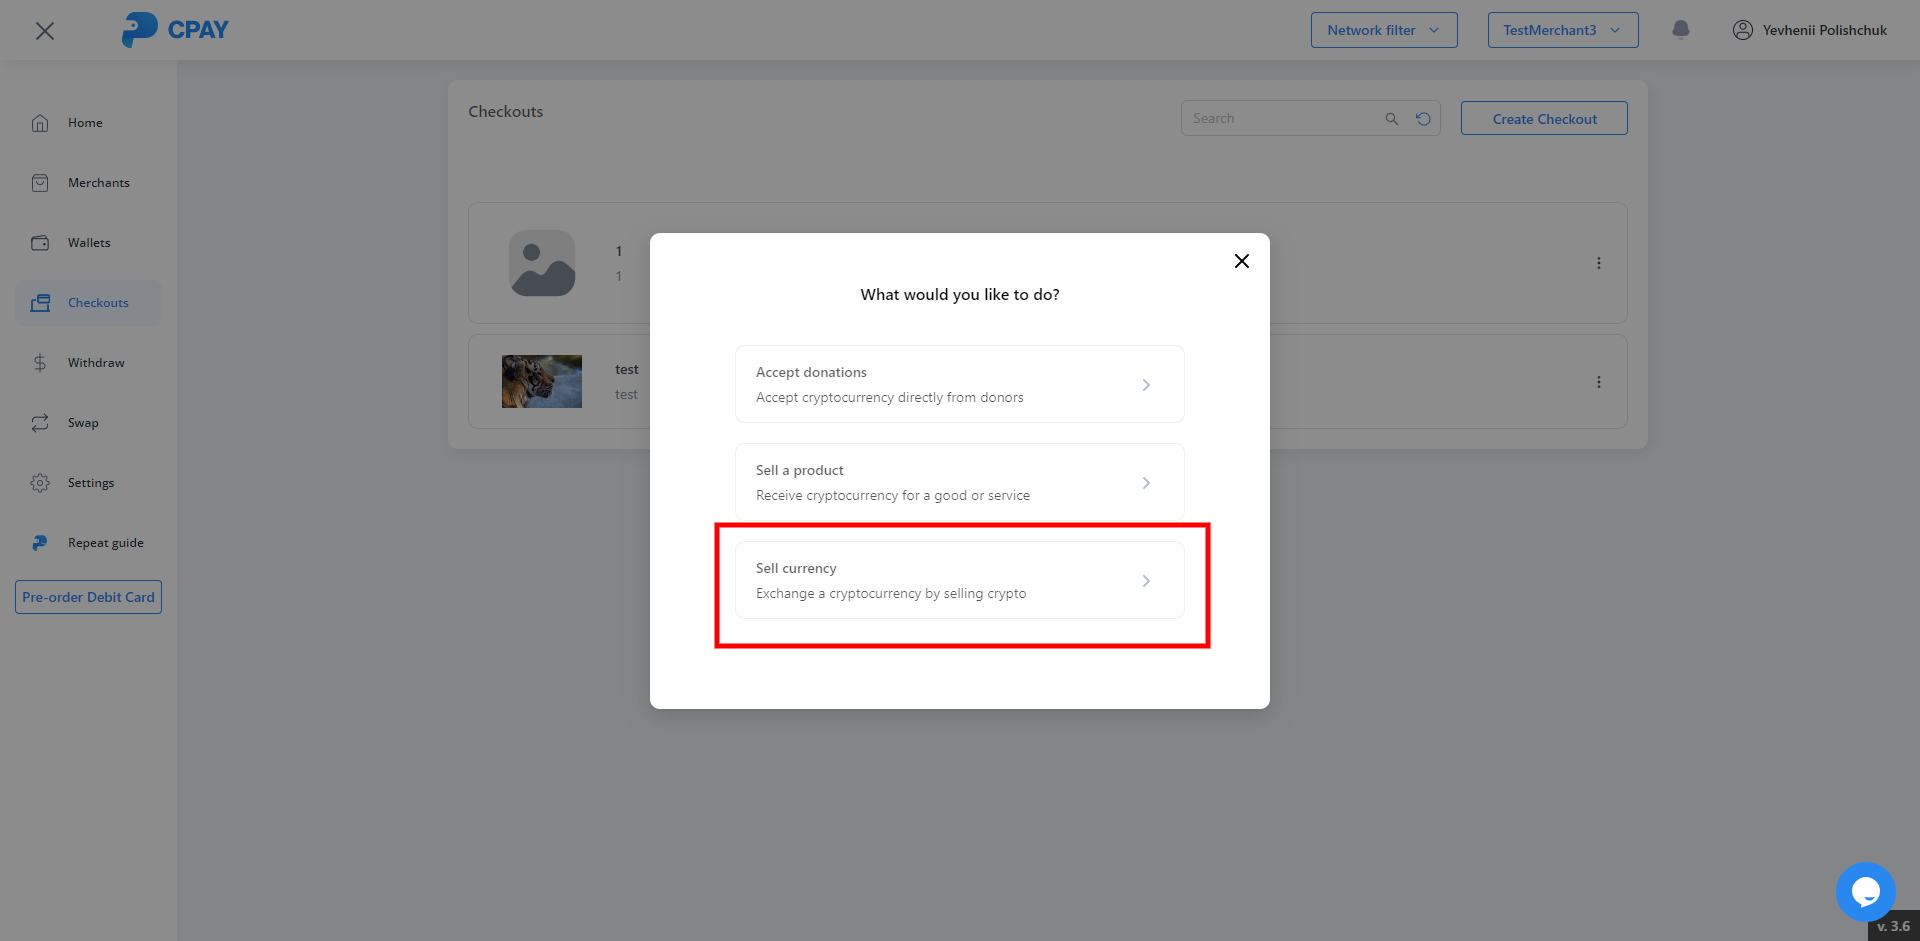This screenshot has width=1920, height=941.
Task: Navigate to Swap in the sidebar
Action: click(82, 423)
